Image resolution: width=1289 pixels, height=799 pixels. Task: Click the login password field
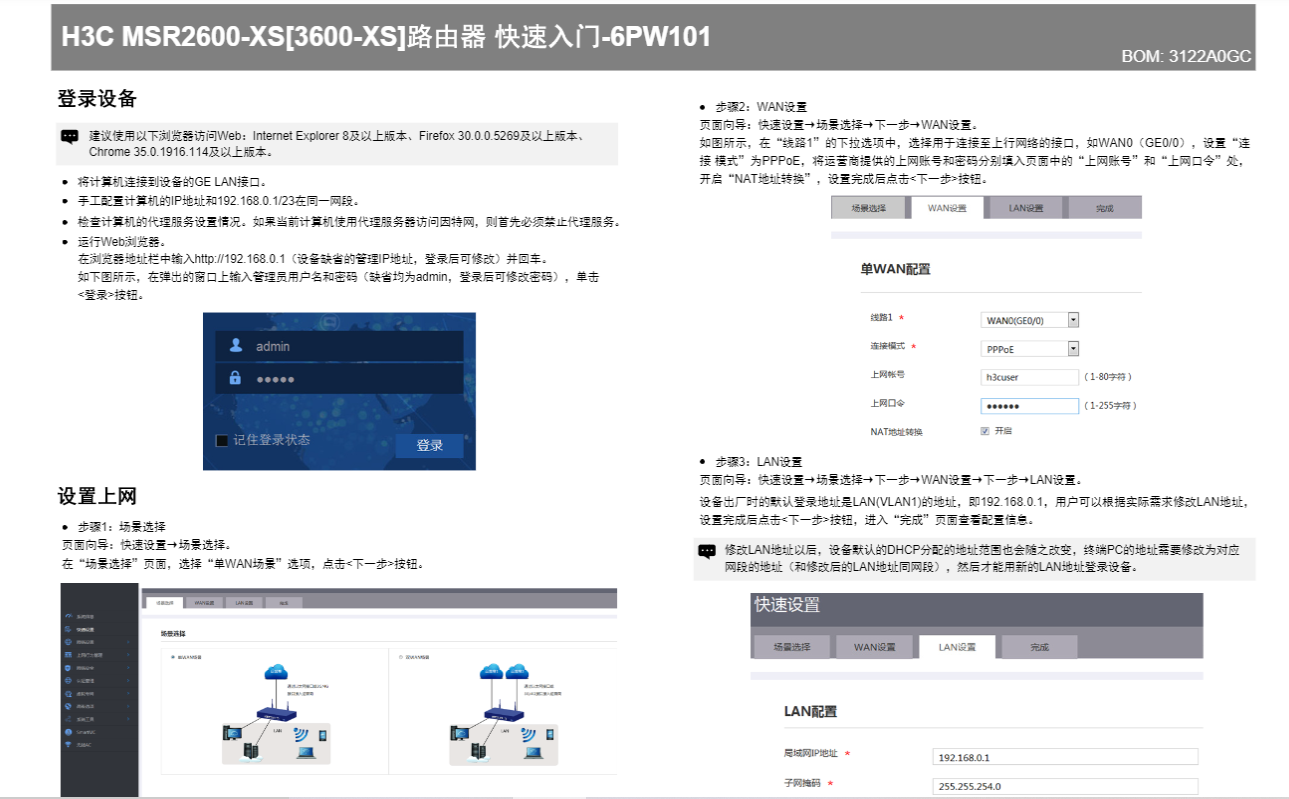(339, 378)
